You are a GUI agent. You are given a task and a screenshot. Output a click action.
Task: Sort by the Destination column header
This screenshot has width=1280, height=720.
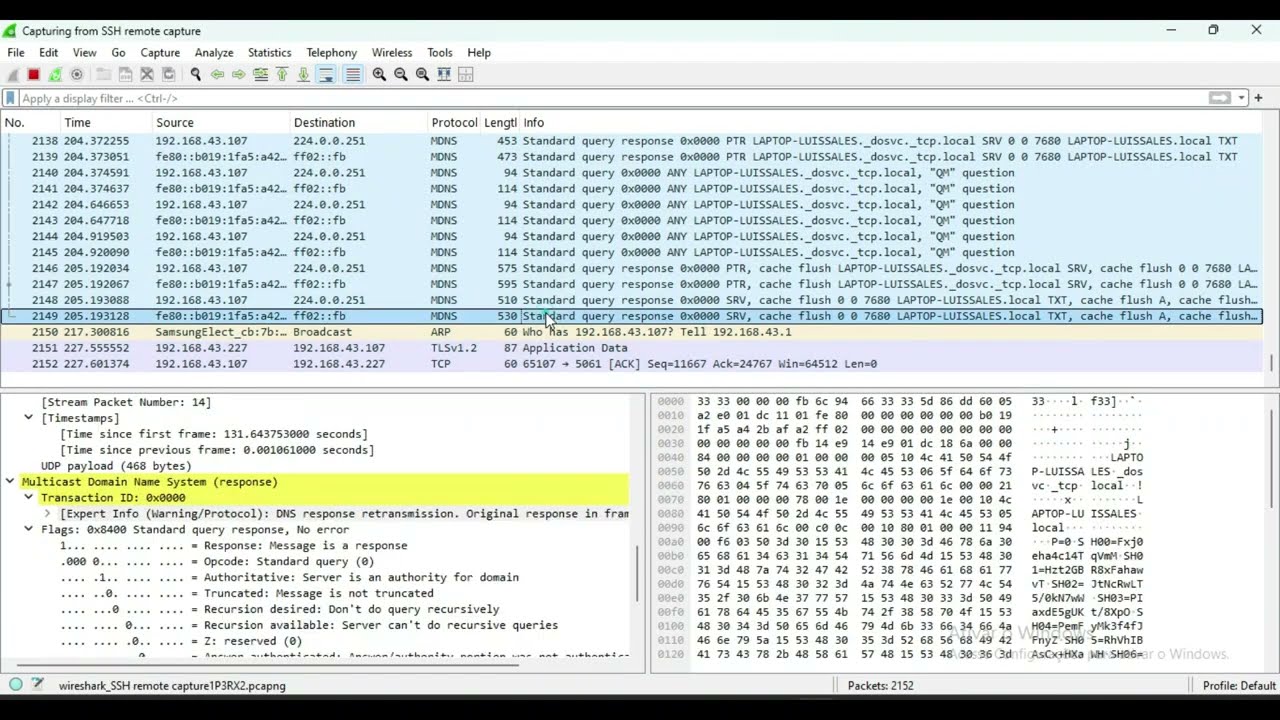point(358,122)
